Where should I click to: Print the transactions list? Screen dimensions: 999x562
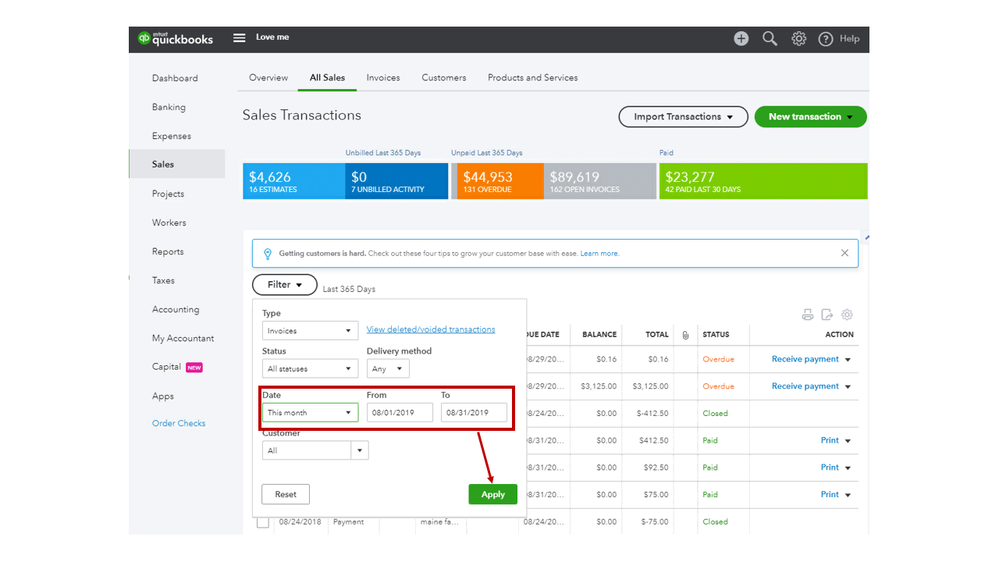coord(807,314)
